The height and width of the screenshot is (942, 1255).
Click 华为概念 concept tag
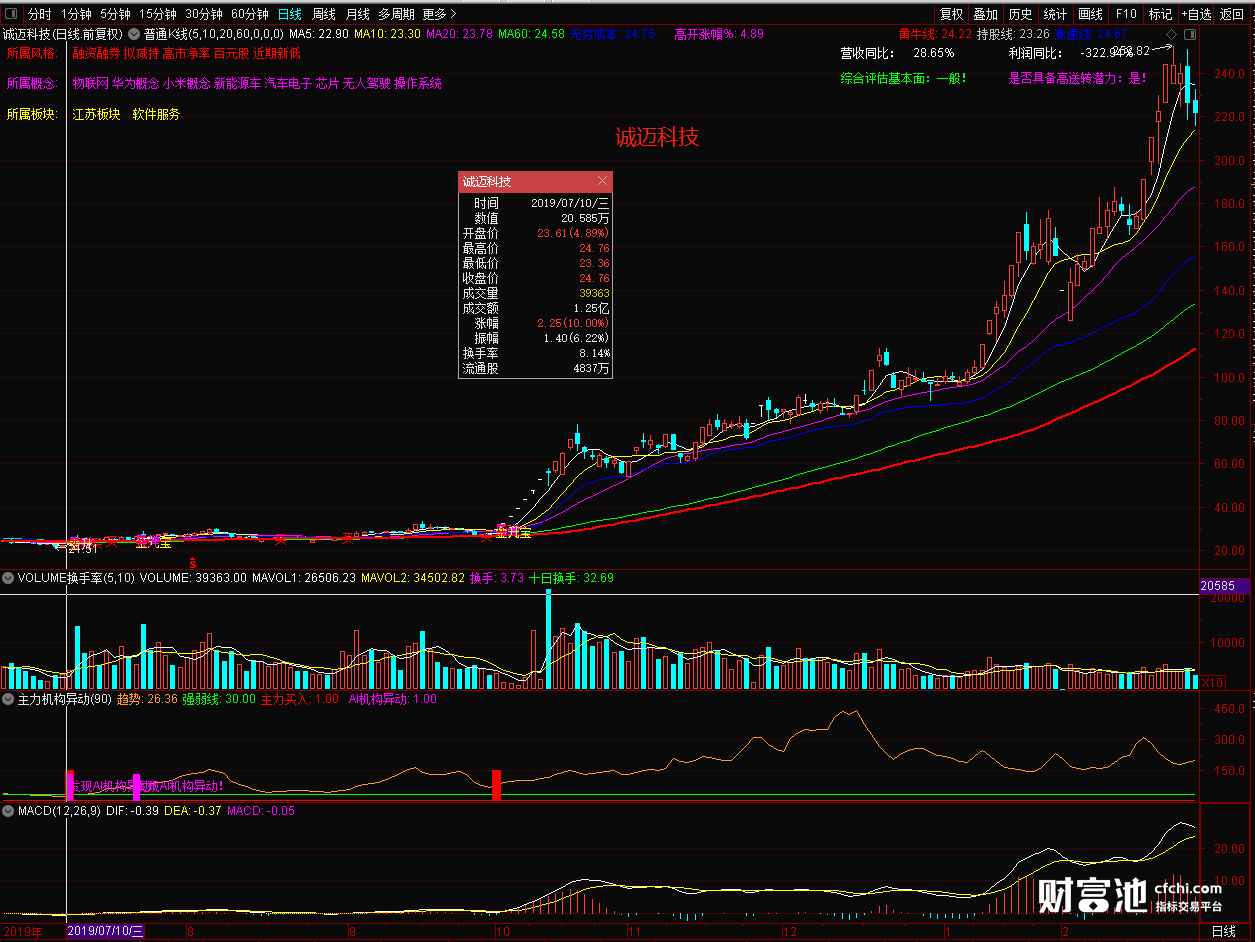136,84
